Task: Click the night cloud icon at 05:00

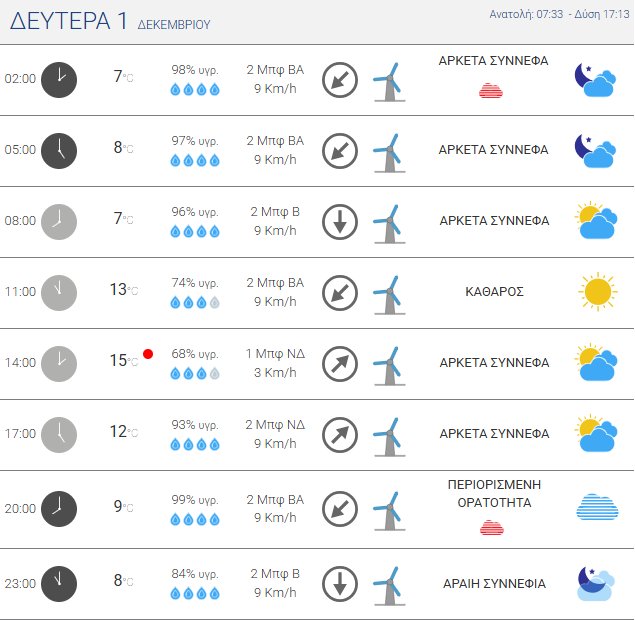Action: (597, 150)
